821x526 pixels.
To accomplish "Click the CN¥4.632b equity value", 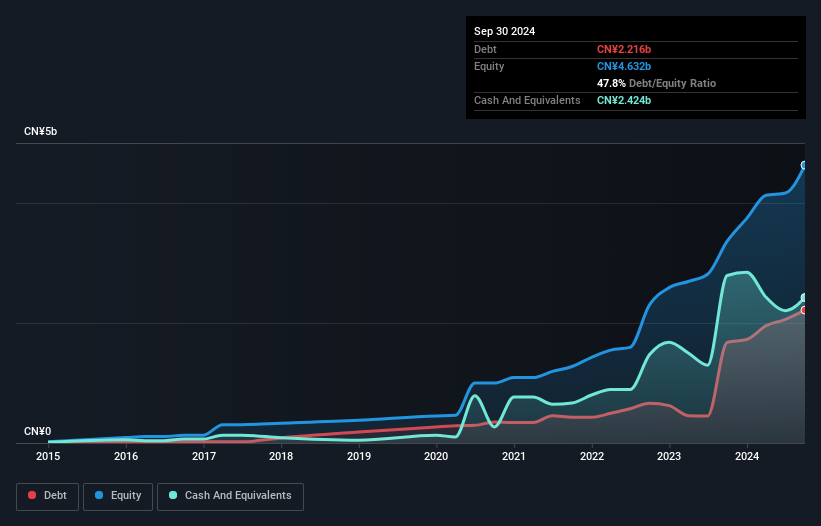I will coord(624,66).
